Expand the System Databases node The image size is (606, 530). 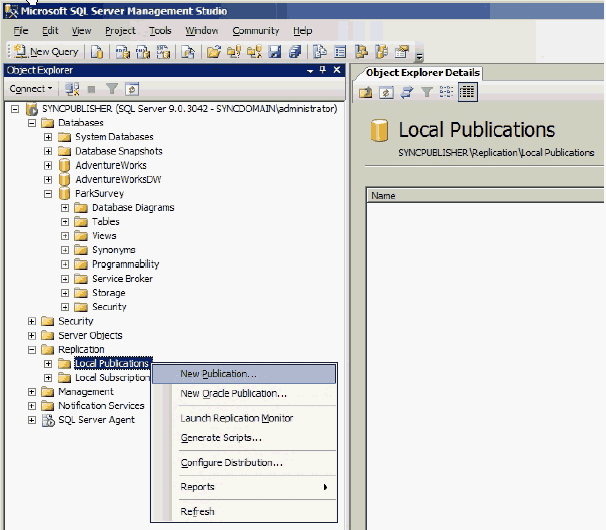(x=48, y=137)
